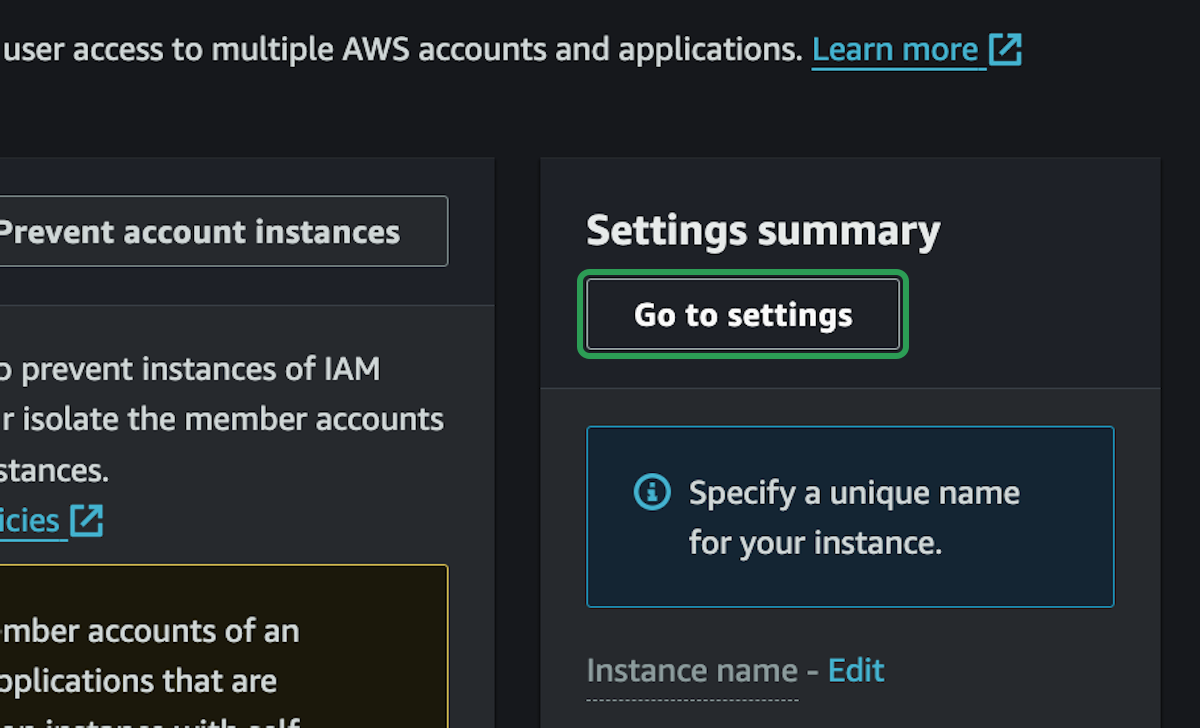Open the Learn more link

895,49
